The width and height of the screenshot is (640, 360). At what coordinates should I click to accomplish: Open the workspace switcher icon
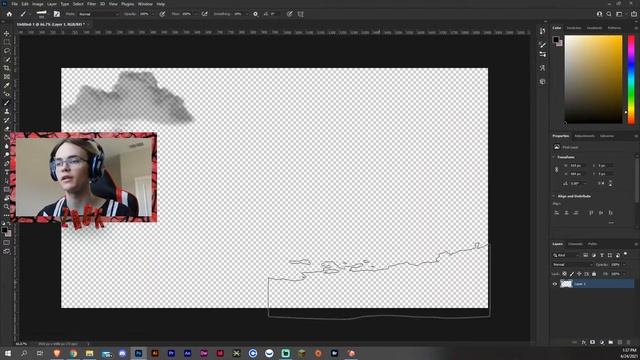(x=619, y=14)
